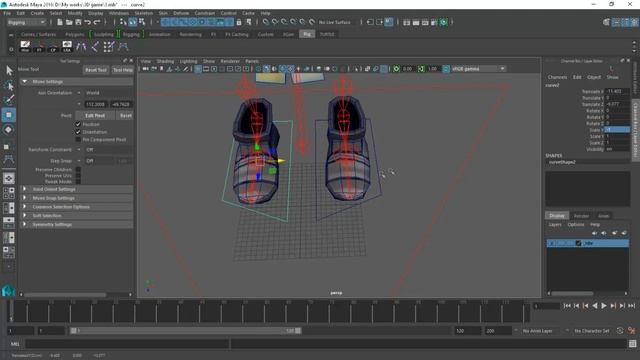The image size is (640, 360).
Task: Redo the action via toolbar arrow
Action: coord(97,22)
